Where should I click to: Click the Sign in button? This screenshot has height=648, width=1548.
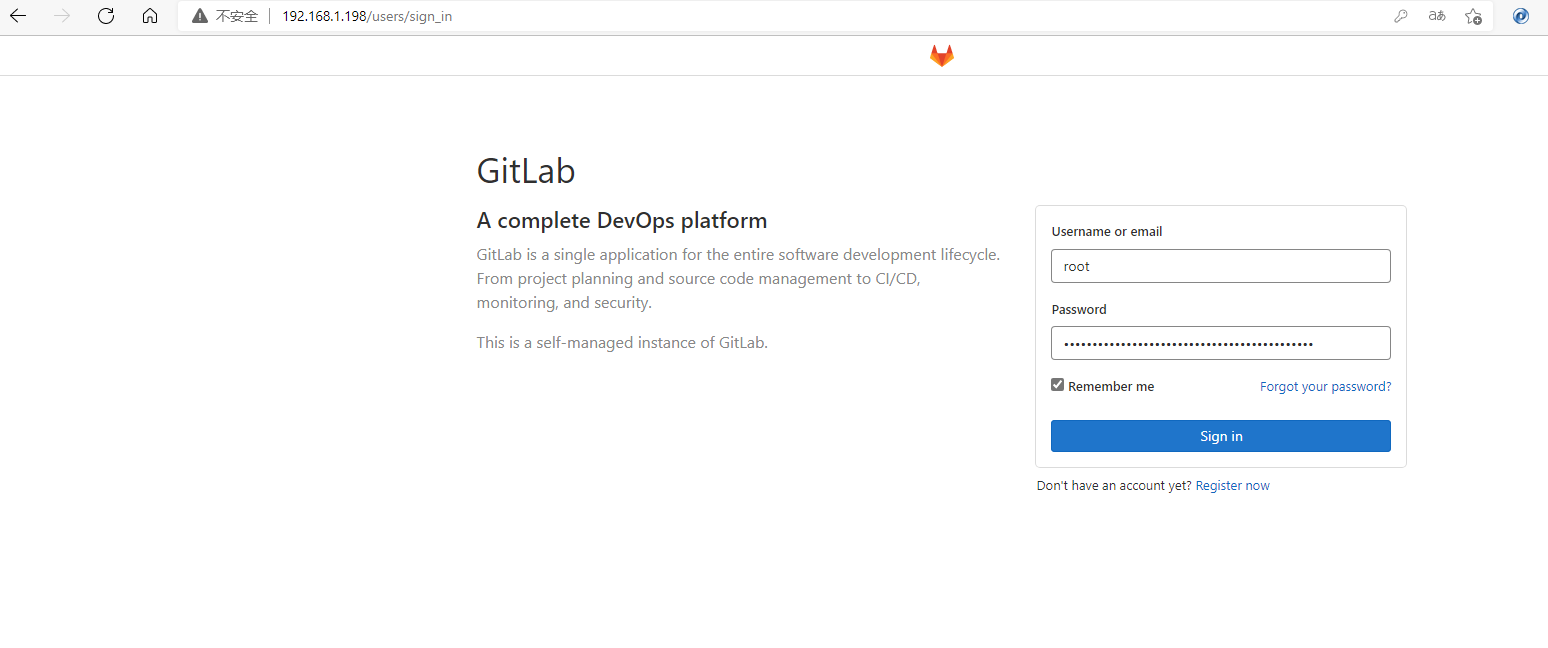[1220, 435]
